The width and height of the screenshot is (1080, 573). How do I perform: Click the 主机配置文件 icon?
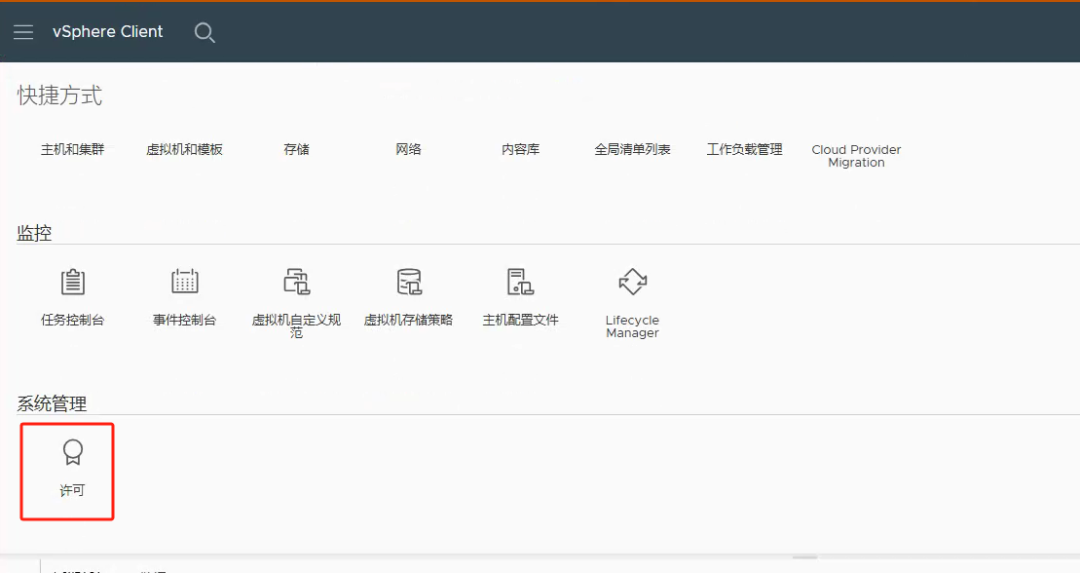point(520,282)
